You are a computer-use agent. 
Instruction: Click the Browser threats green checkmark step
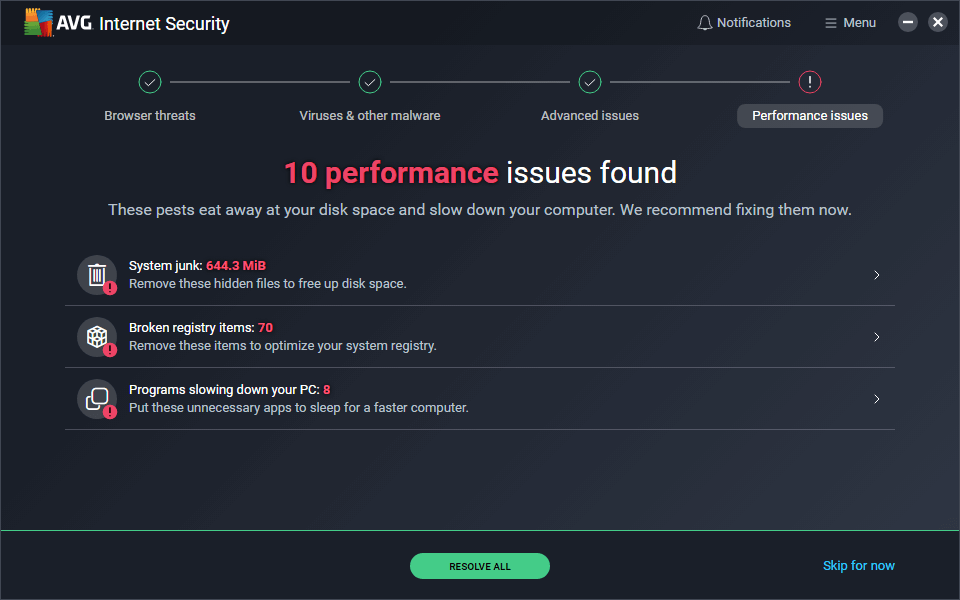[150, 82]
